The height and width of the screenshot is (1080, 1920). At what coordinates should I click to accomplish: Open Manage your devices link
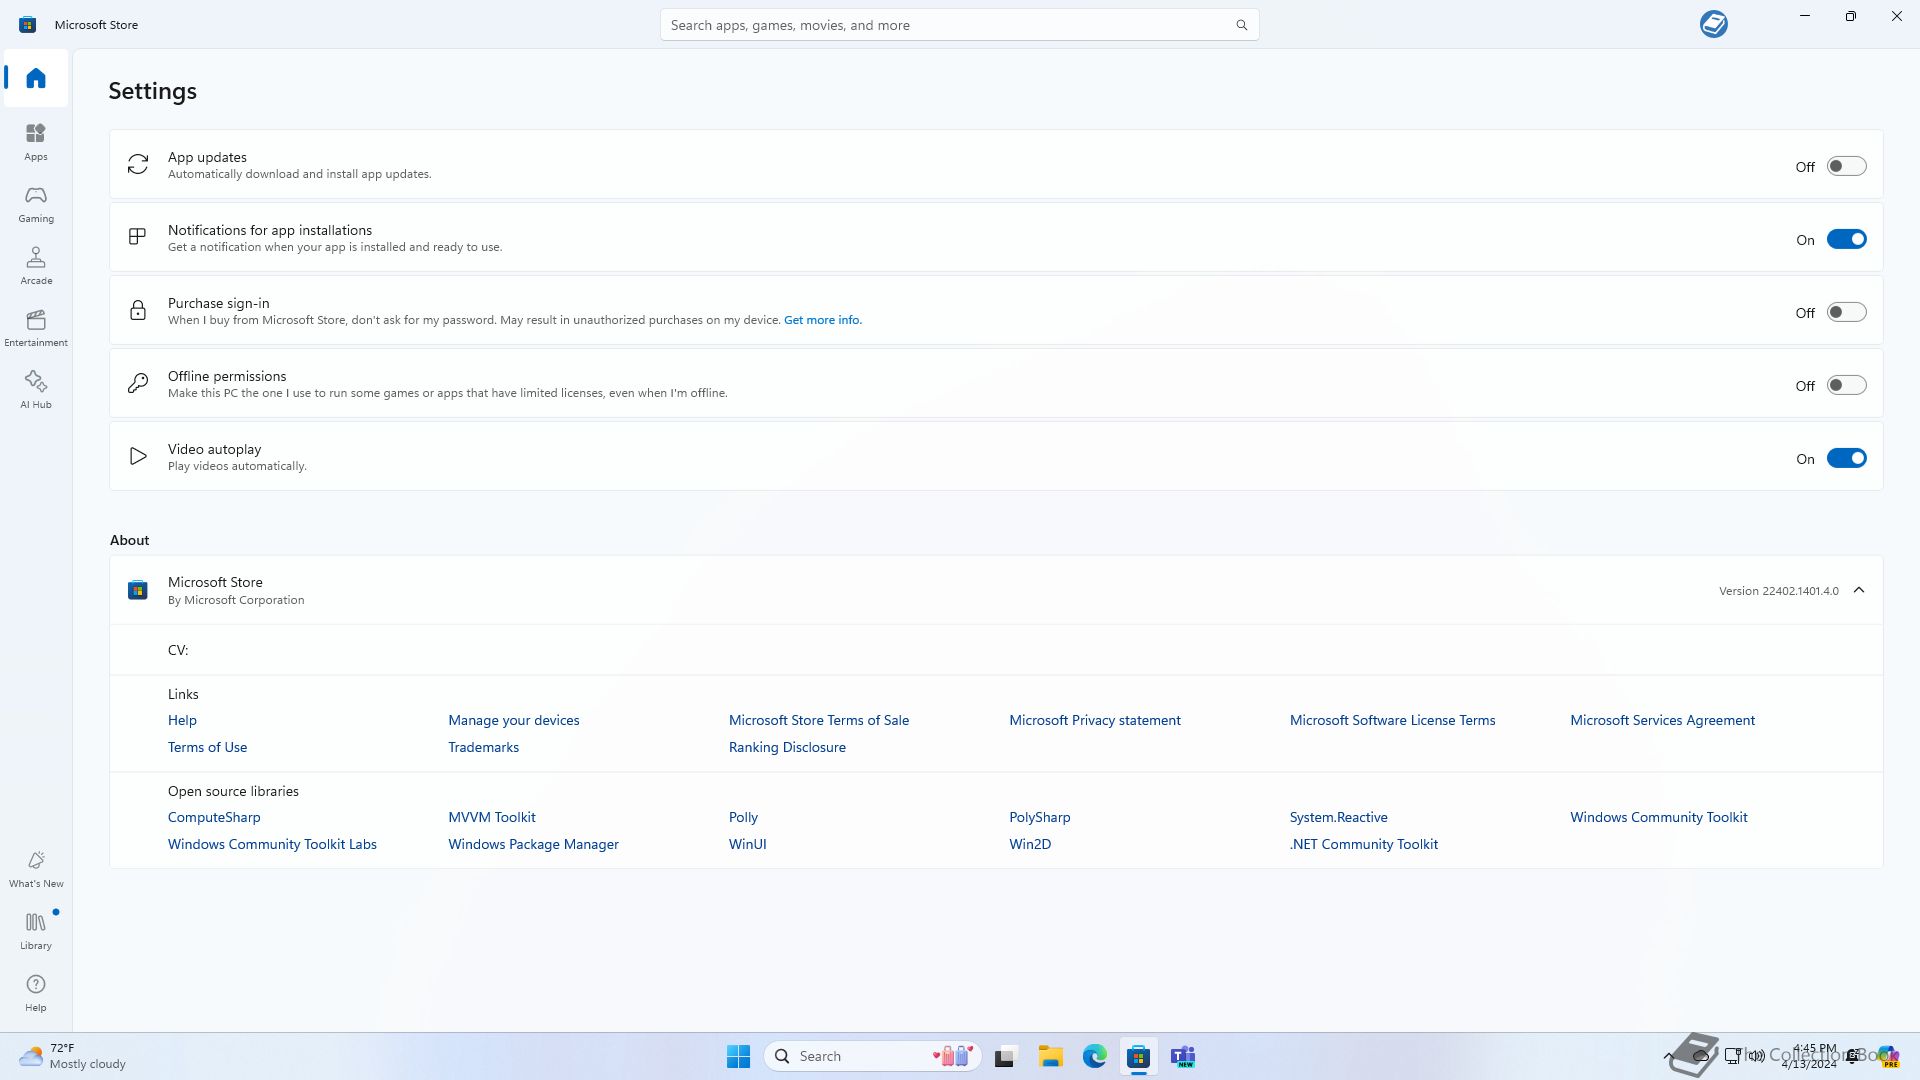pos(514,720)
